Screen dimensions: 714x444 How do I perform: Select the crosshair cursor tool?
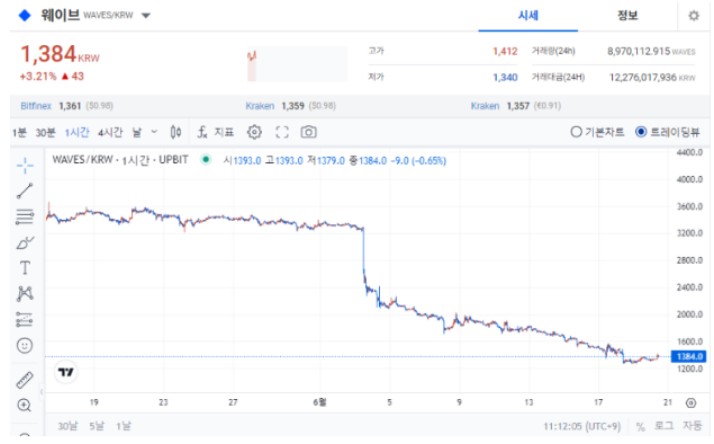point(25,165)
